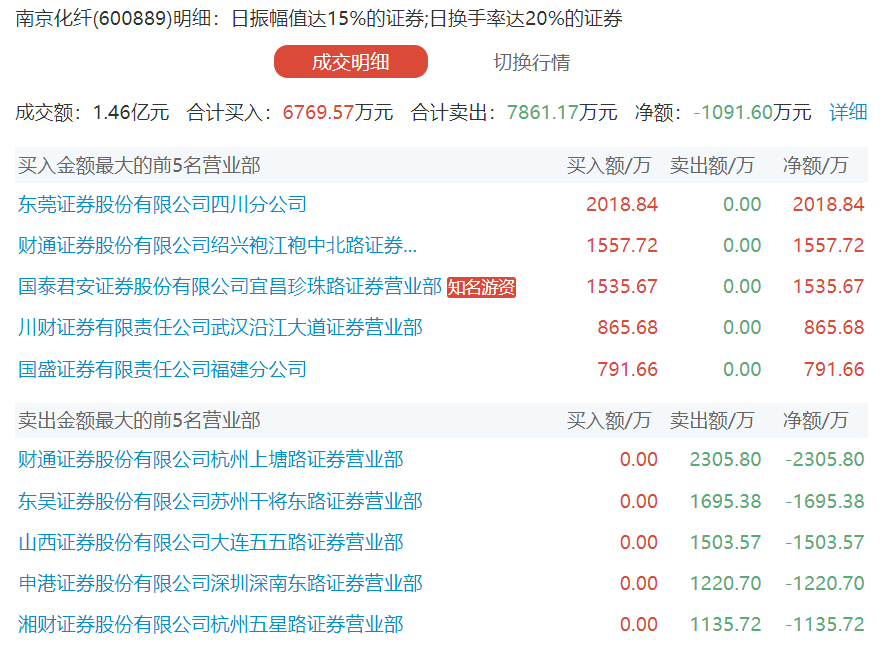Open 国泰君安证券宜昌珍珠路证券营业部 link
890x662 pixels.
(x=230, y=287)
